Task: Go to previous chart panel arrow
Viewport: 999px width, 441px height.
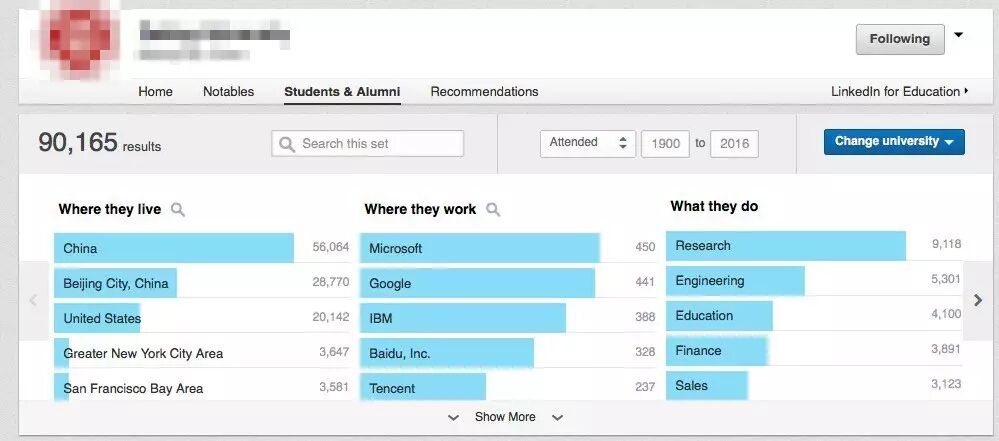Action: point(33,300)
